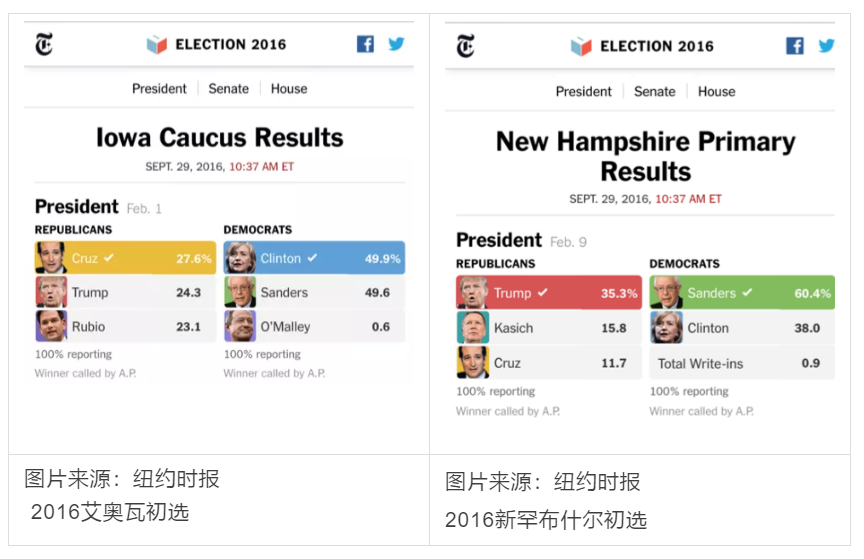Viewport: 864px width, 559px height.
Task: Open Senate tab in Iowa panel
Action: 228,89
